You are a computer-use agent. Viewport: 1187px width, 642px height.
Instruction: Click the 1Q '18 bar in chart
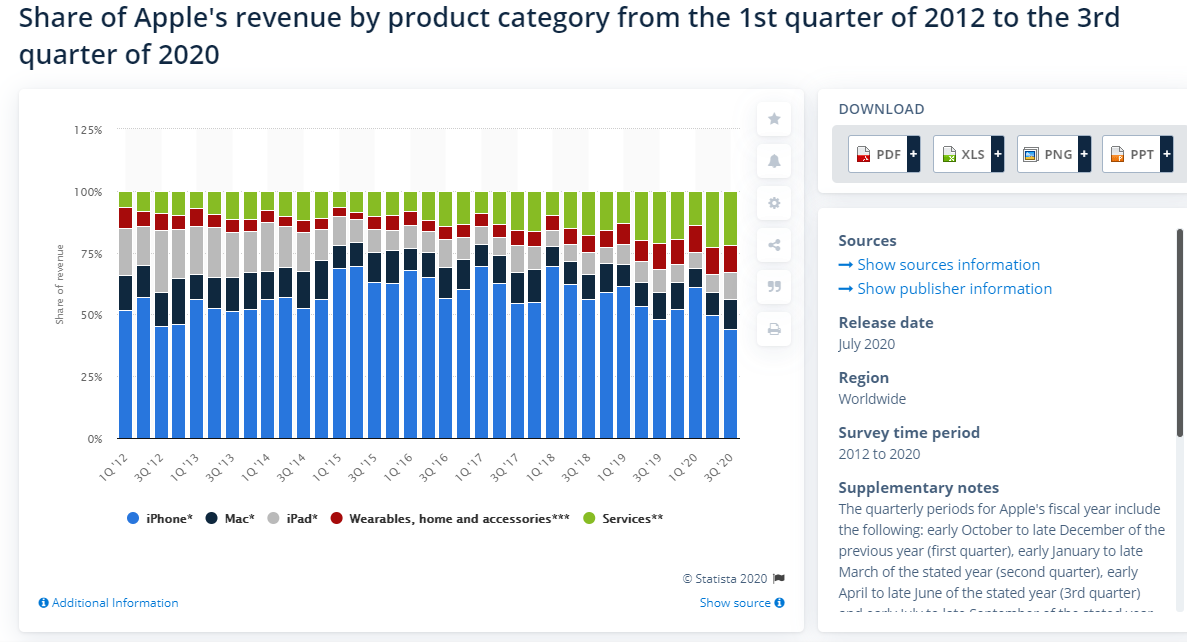click(x=553, y=315)
